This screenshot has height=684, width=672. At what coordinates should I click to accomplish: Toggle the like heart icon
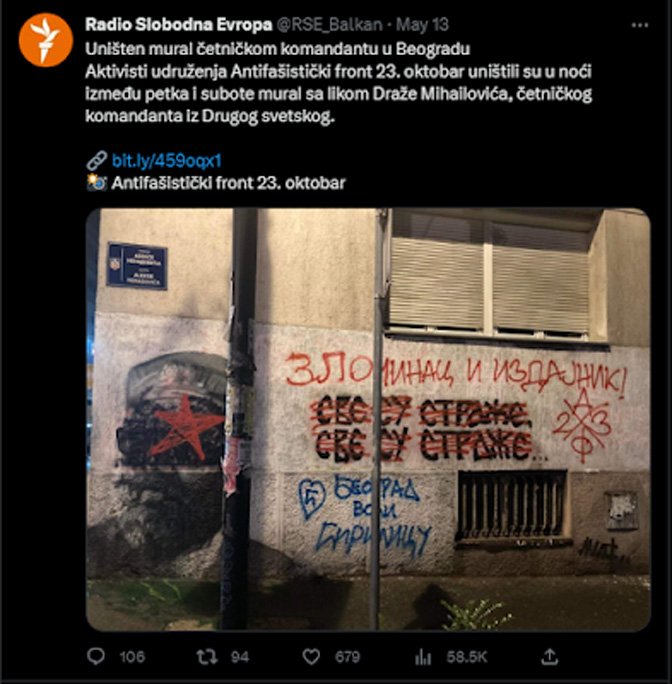(311, 657)
